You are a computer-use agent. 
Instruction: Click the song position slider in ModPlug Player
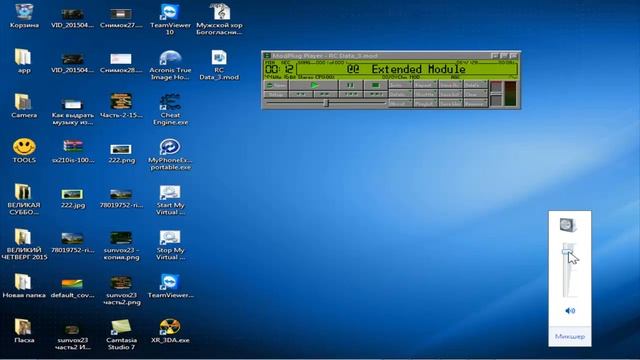(x=326, y=103)
